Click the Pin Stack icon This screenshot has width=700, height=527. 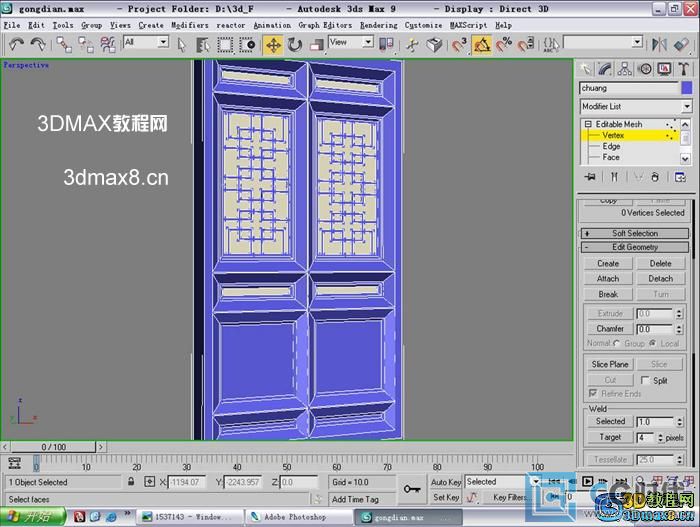click(x=590, y=177)
